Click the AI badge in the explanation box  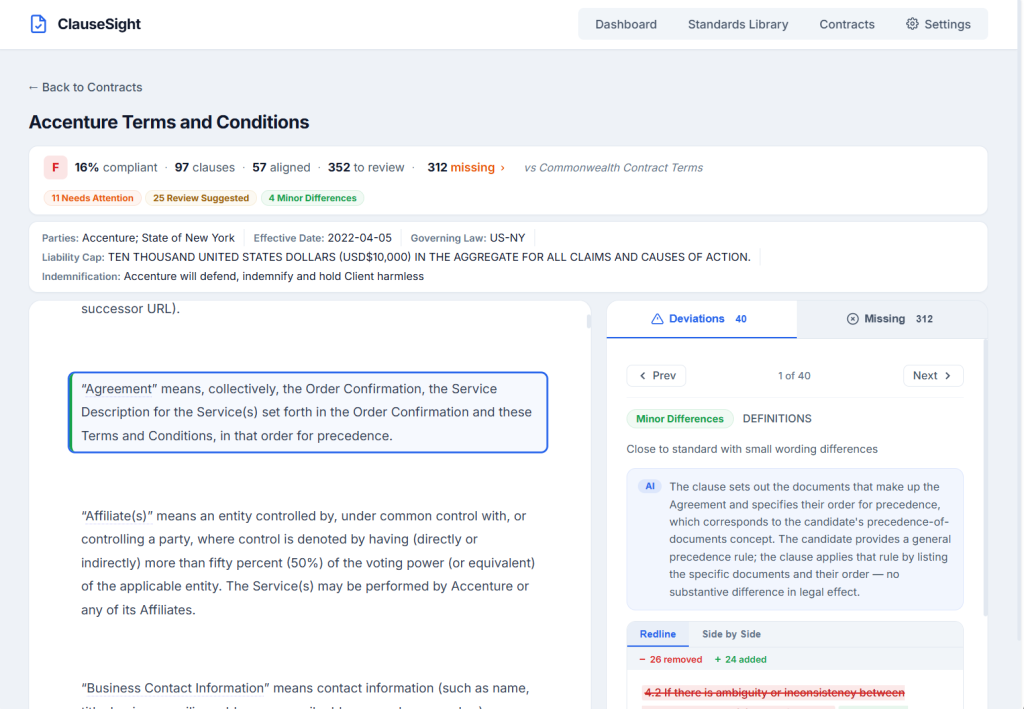click(650, 486)
